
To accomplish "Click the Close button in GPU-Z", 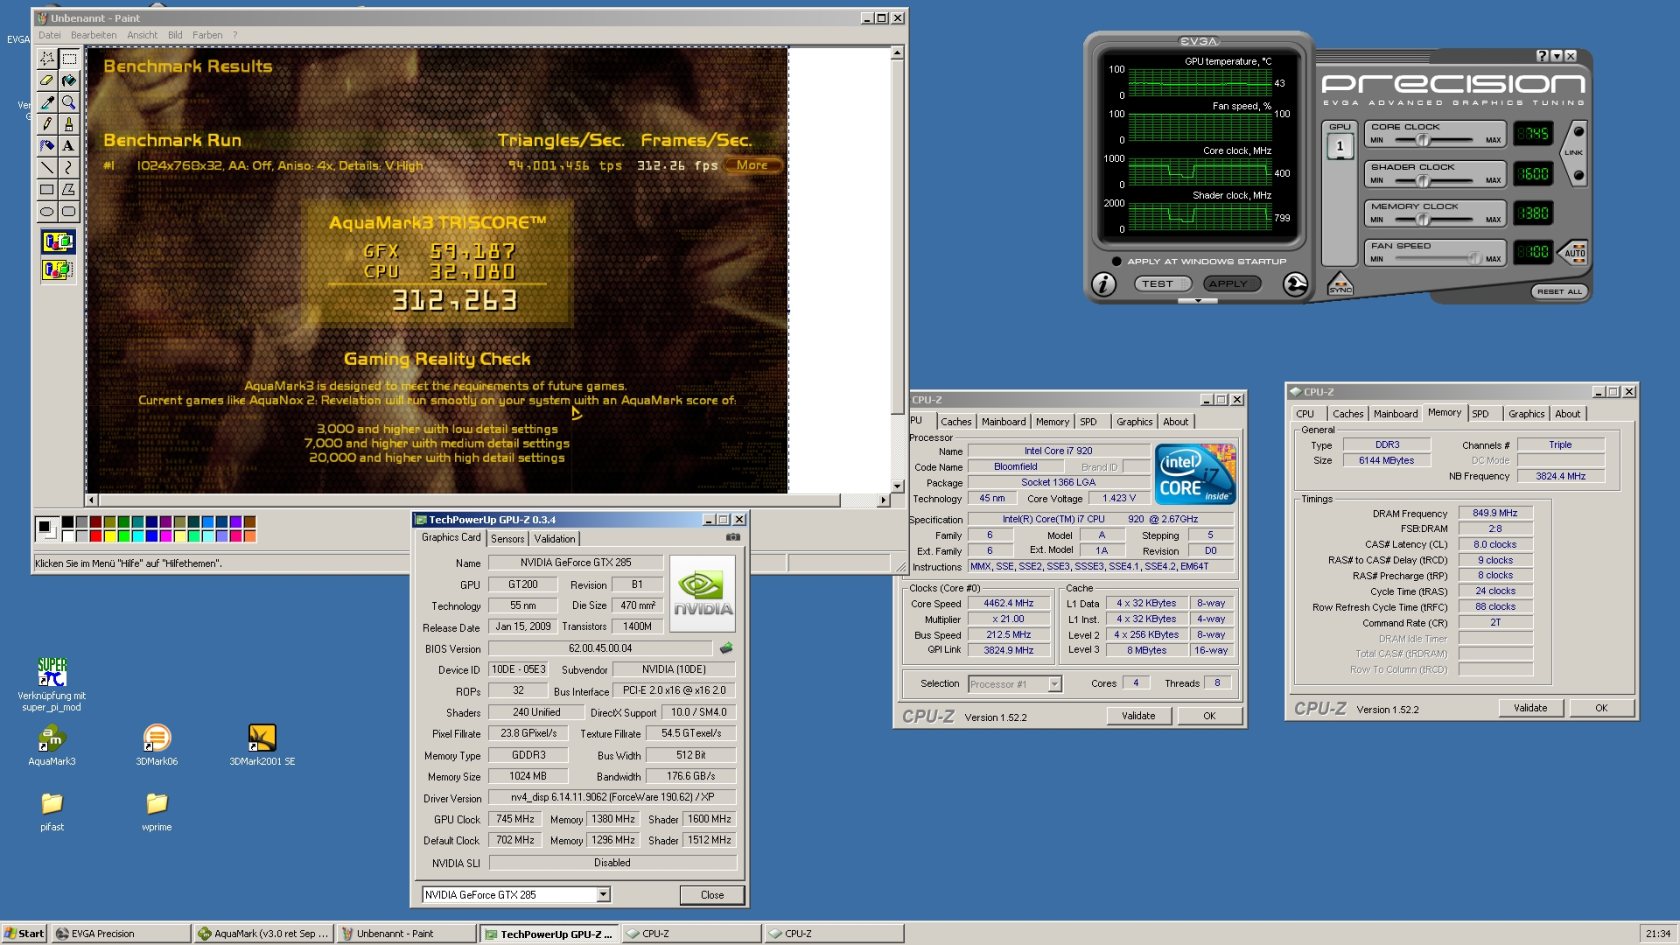I will click(712, 895).
